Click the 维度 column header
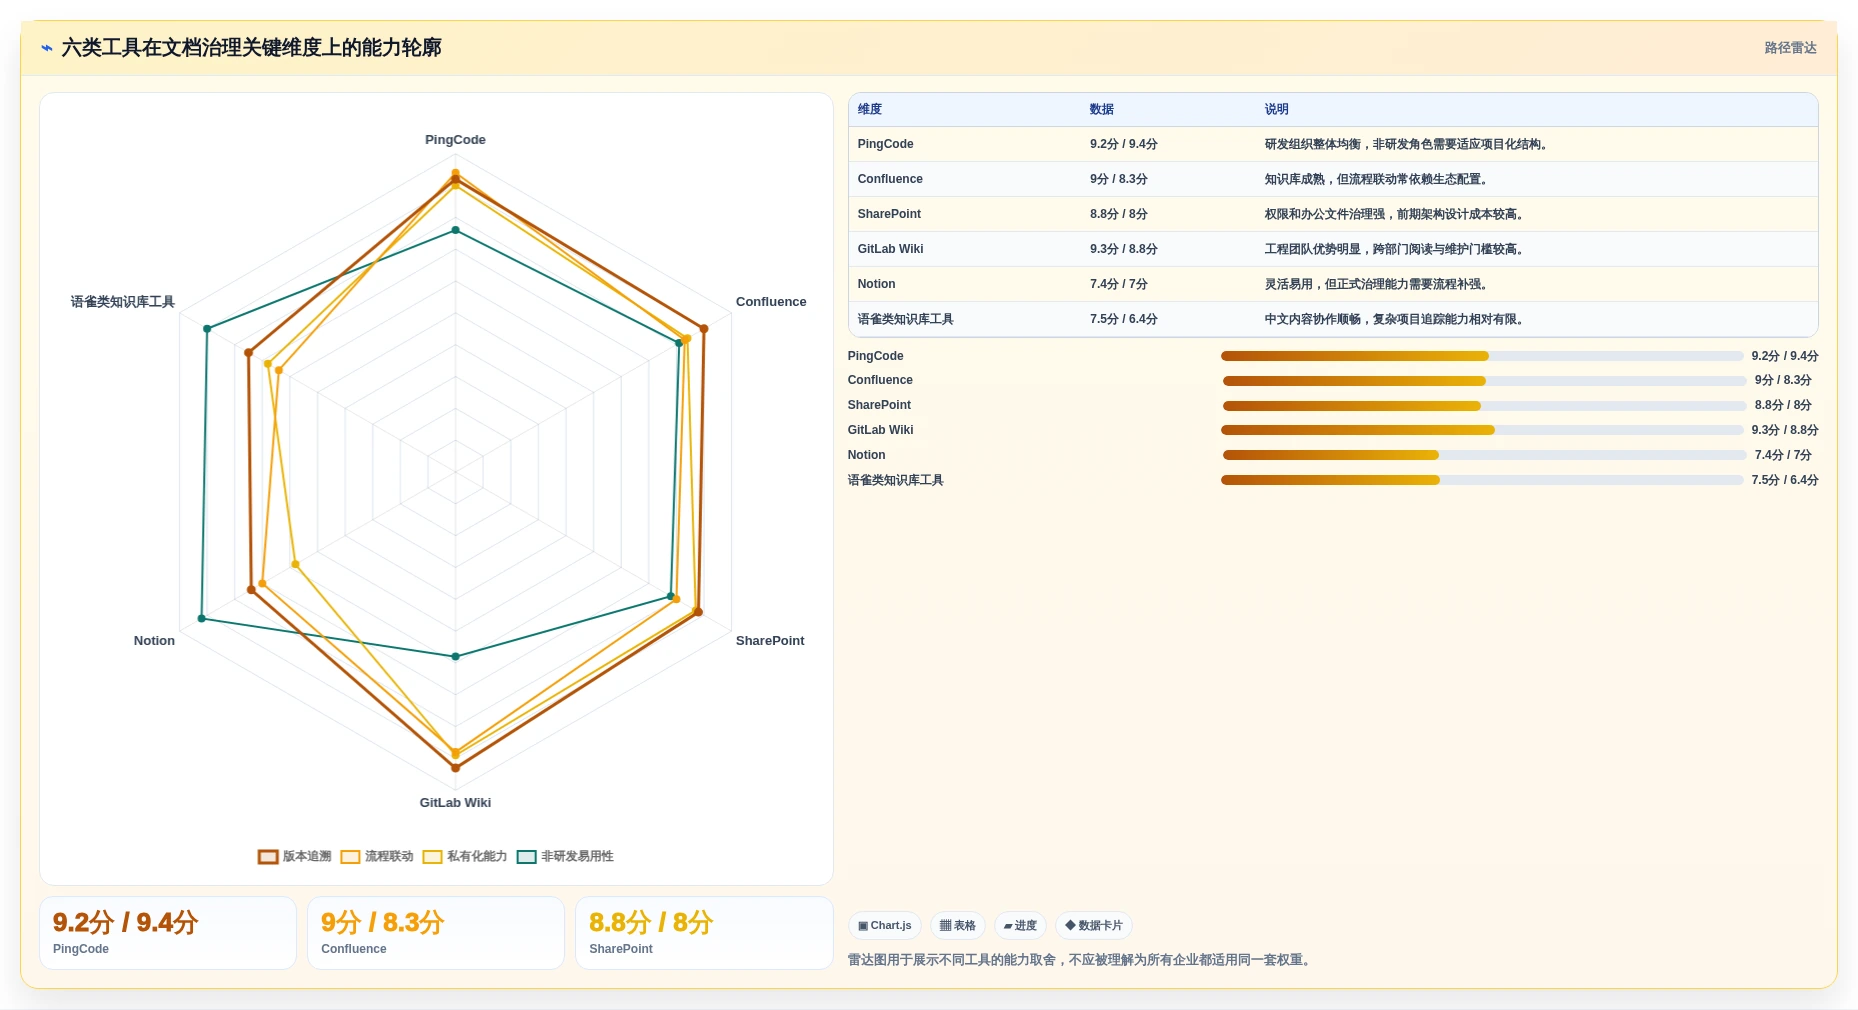 pos(870,110)
